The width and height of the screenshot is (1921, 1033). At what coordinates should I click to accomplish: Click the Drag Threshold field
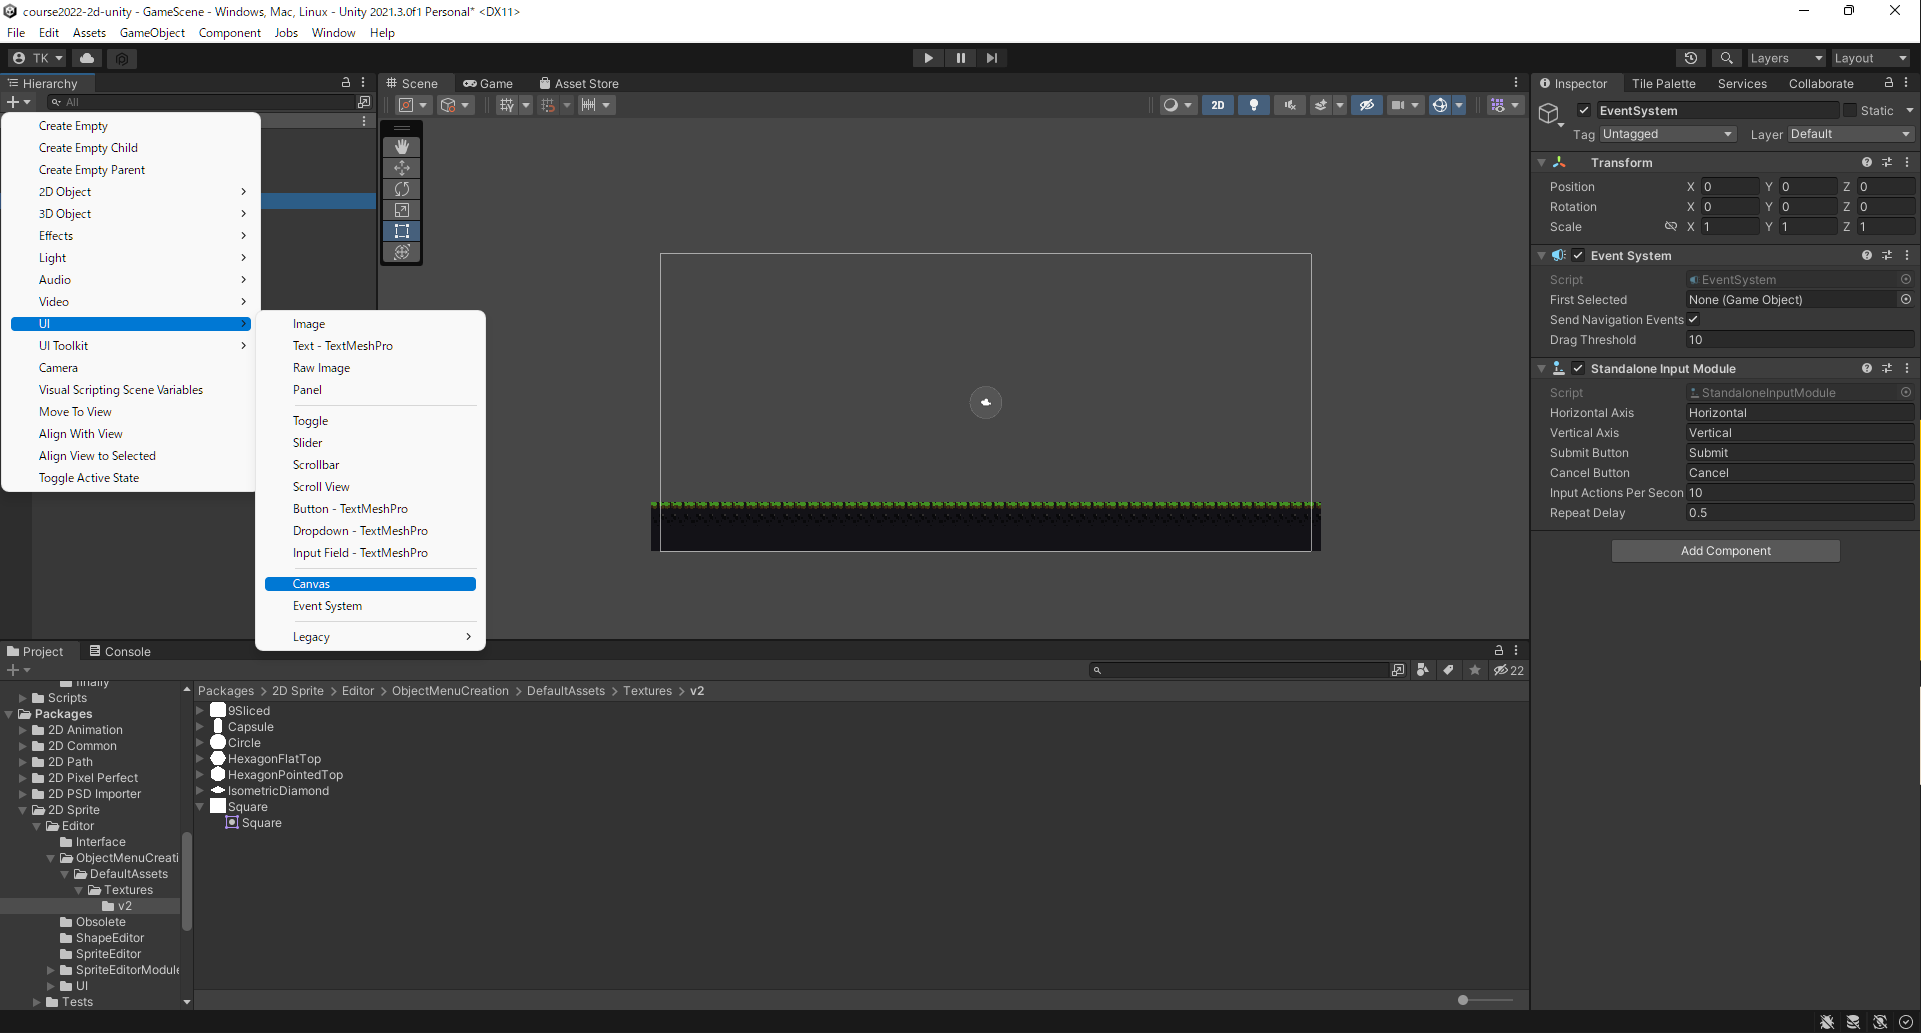(1800, 340)
